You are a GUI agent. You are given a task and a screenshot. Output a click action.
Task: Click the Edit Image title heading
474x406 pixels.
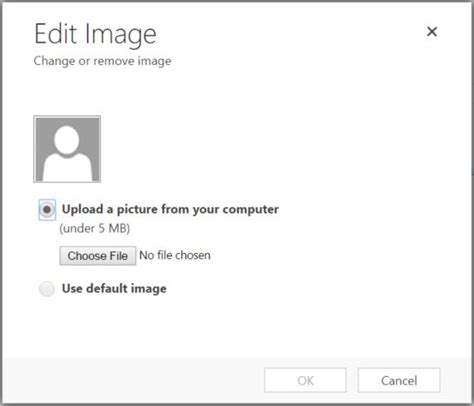coord(95,34)
